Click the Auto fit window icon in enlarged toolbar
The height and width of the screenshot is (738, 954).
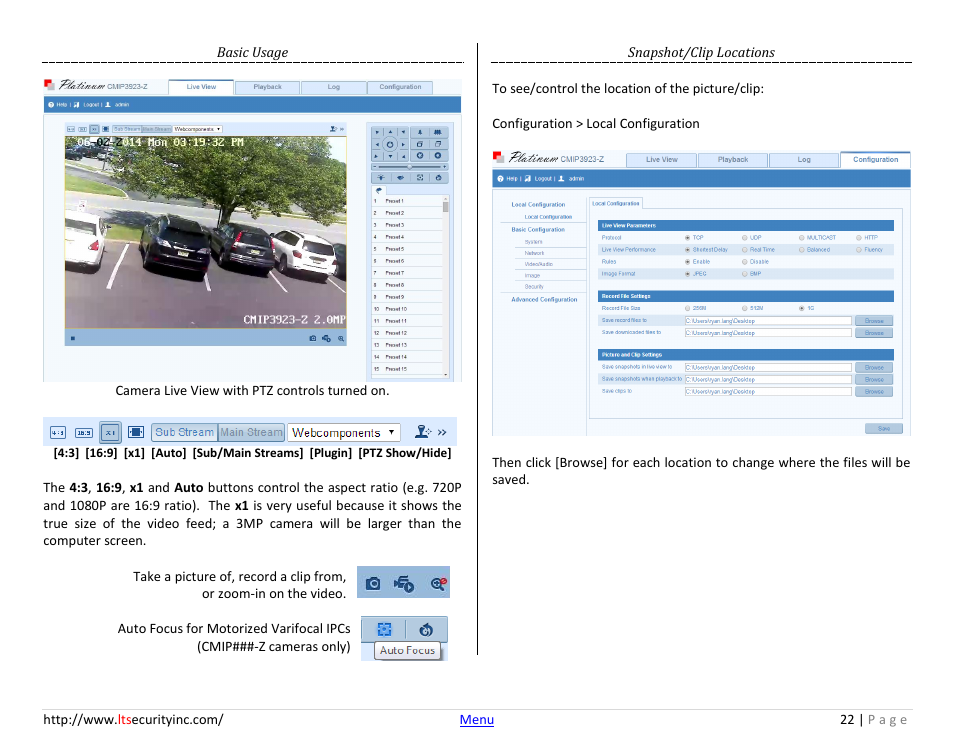coord(136,432)
